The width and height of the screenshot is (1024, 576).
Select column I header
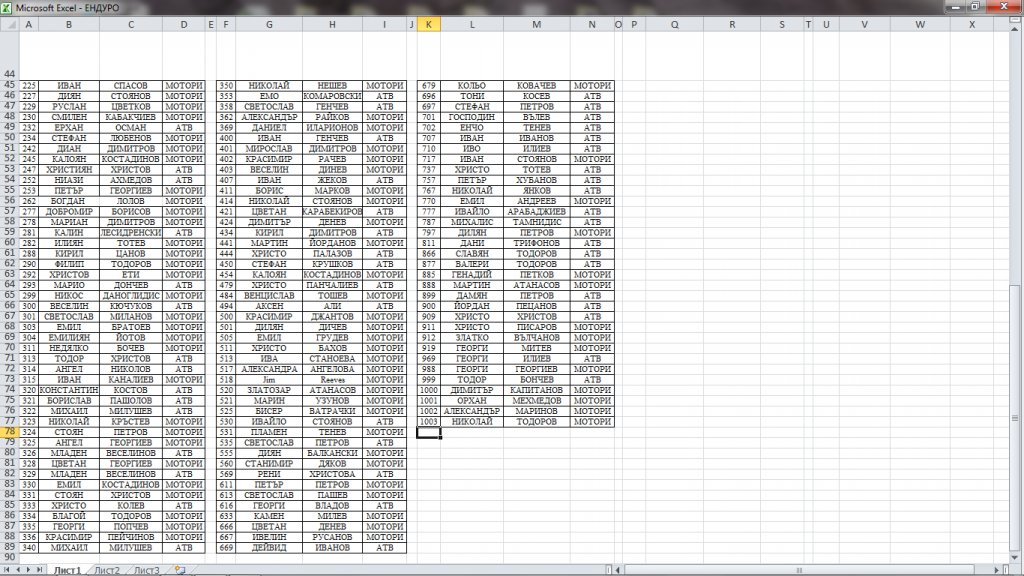[x=384, y=24]
